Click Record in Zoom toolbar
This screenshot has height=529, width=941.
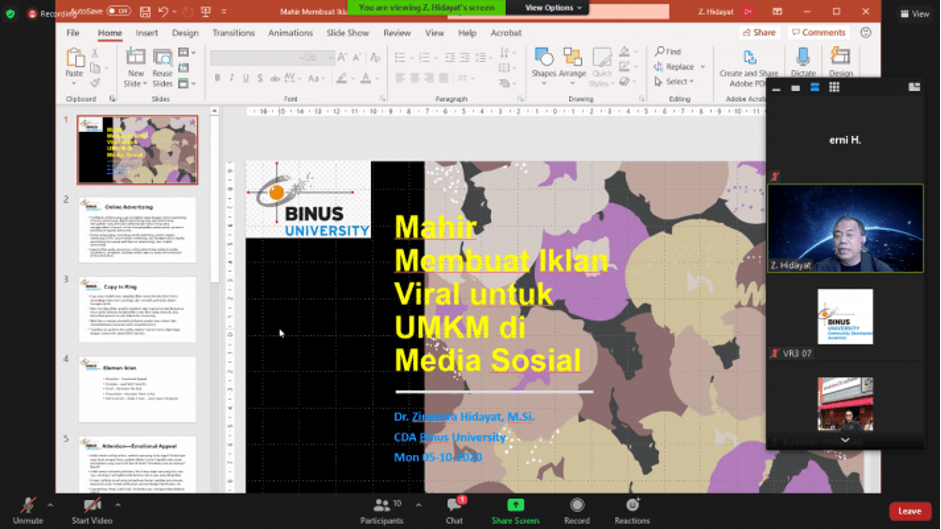tap(577, 512)
